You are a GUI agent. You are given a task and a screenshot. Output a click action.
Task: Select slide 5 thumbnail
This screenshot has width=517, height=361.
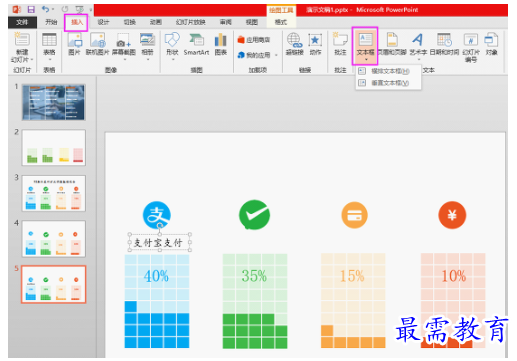54,284
